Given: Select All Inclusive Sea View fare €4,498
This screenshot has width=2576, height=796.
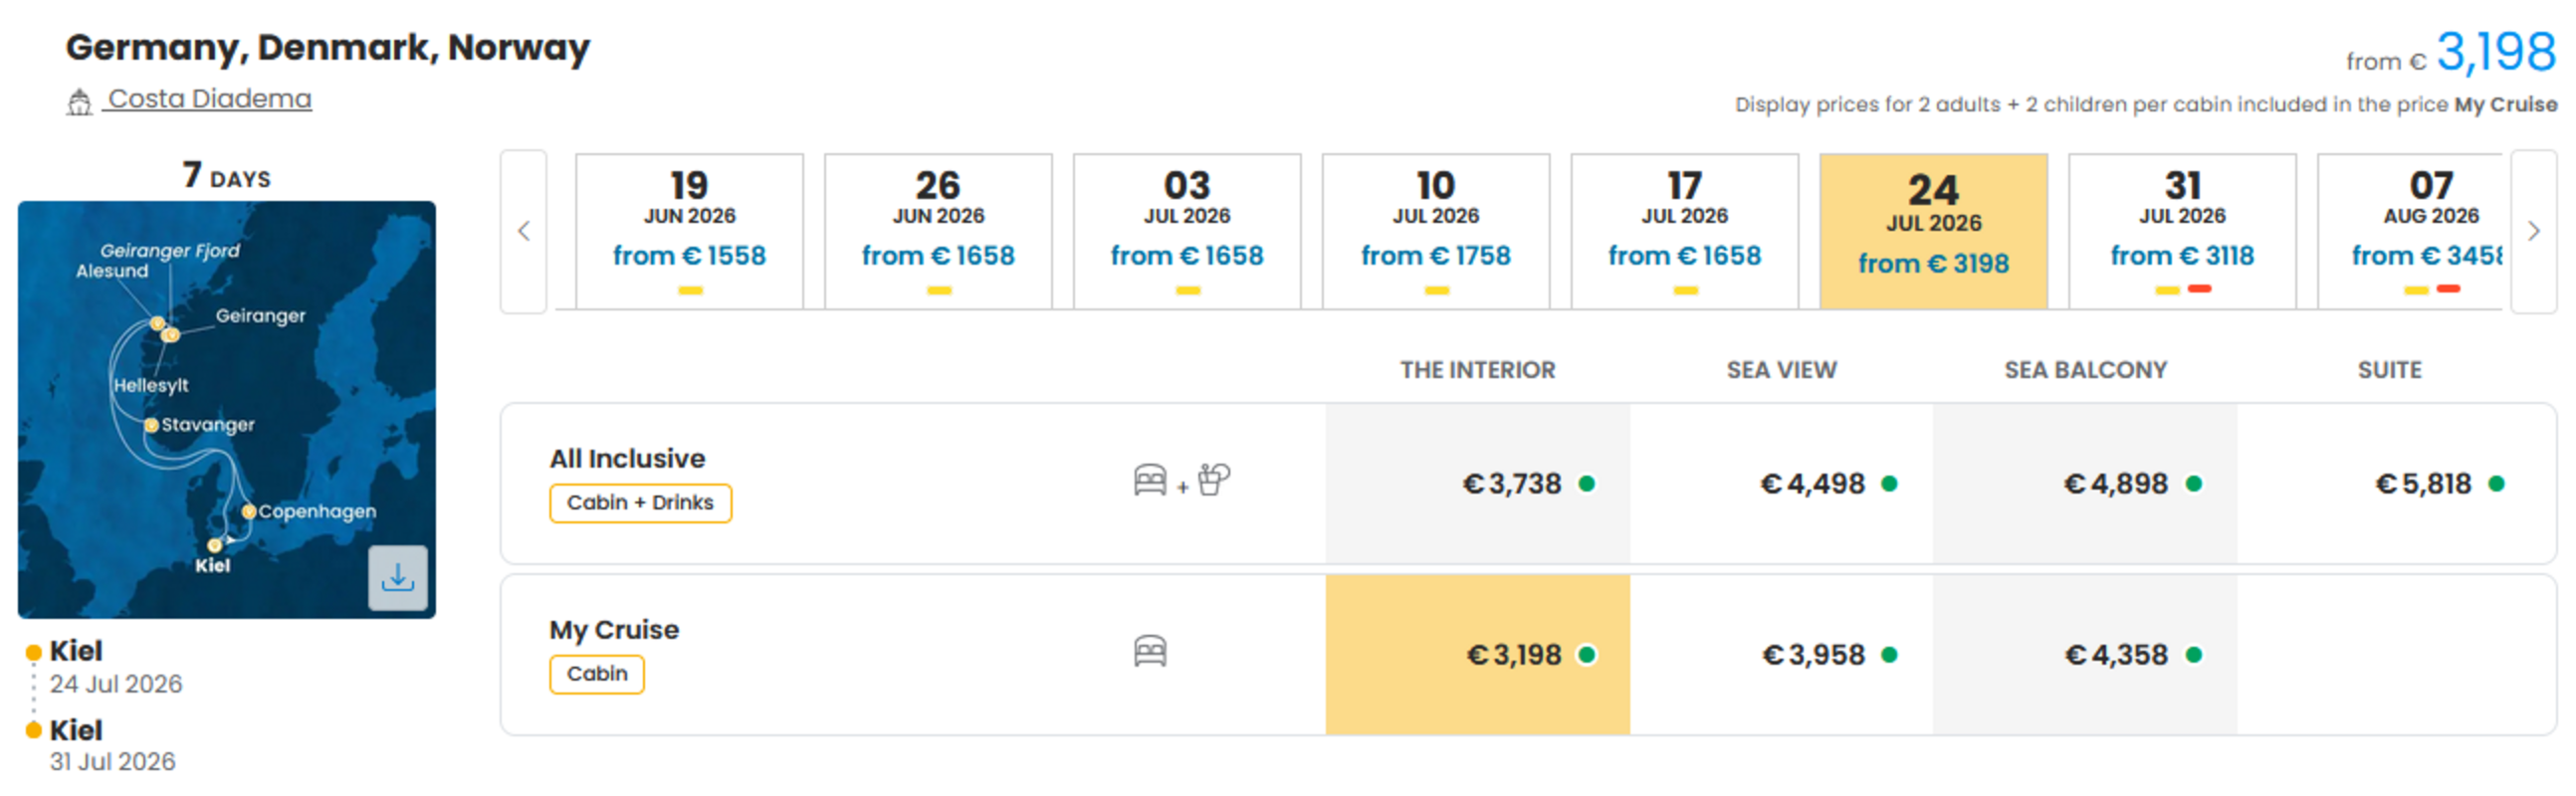Looking at the screenshot, I should [1781, 484].
